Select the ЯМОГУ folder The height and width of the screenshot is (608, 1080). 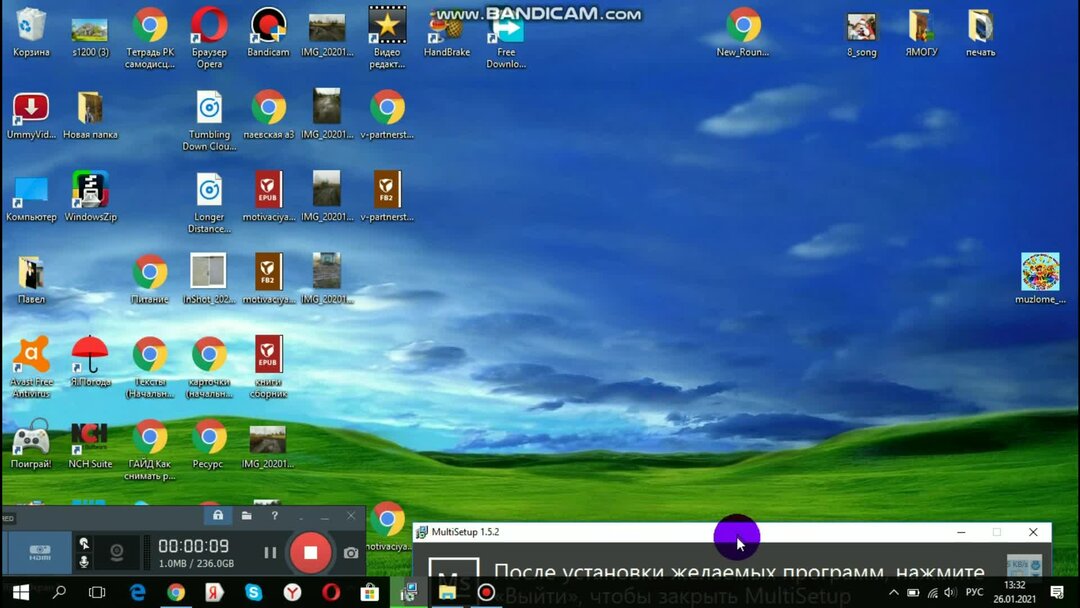(922, 34)
